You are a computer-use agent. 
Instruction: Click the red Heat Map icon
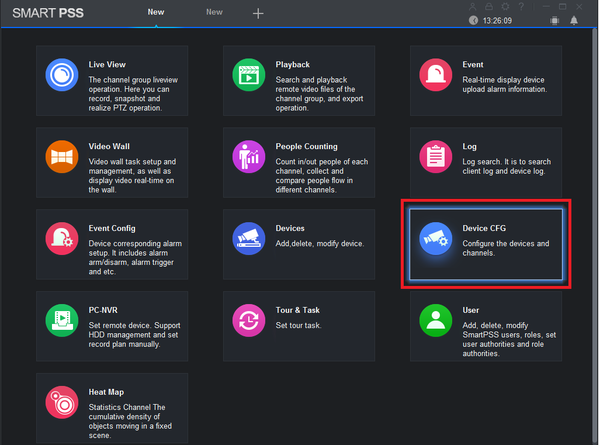tap(62, 402)
